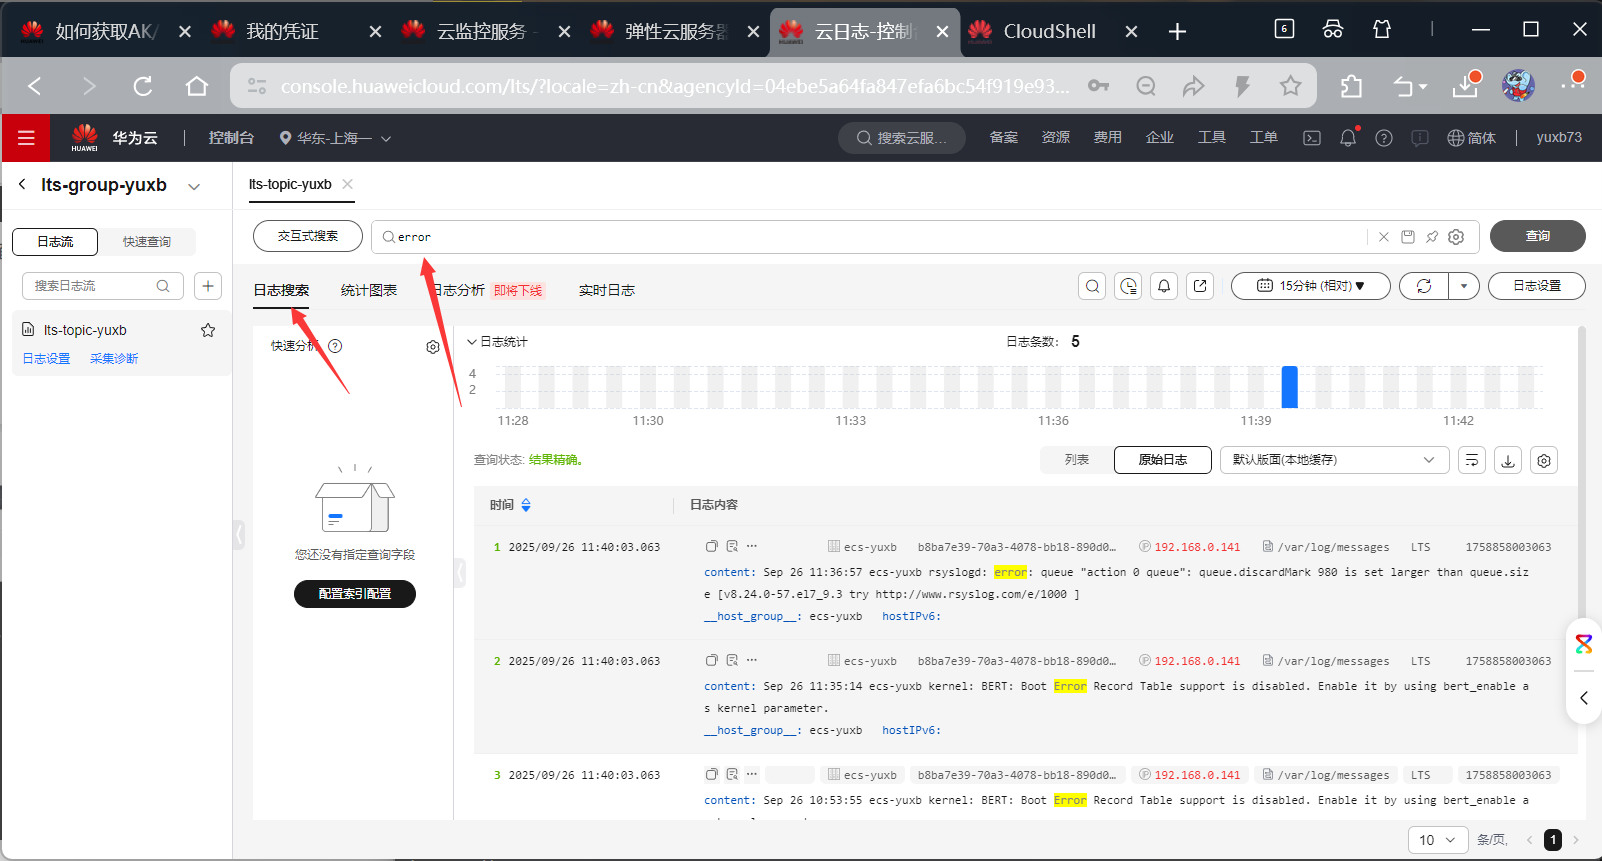Switch results to 原始日志 view

coord(1163,460)
